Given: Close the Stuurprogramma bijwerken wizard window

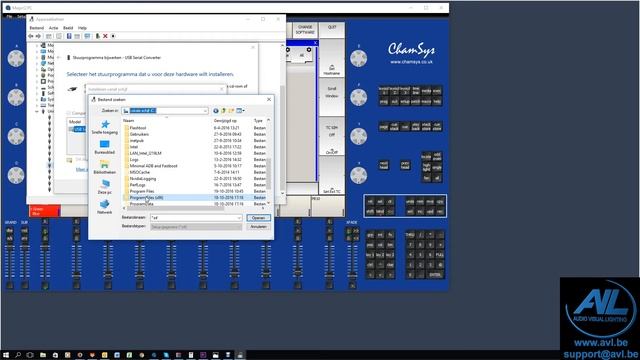Looking at the screenshot, I should [253, 47].
